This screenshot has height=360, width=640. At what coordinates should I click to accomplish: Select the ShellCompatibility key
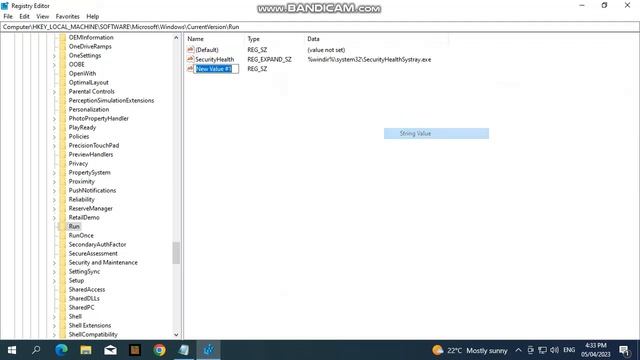coord(93,334)
